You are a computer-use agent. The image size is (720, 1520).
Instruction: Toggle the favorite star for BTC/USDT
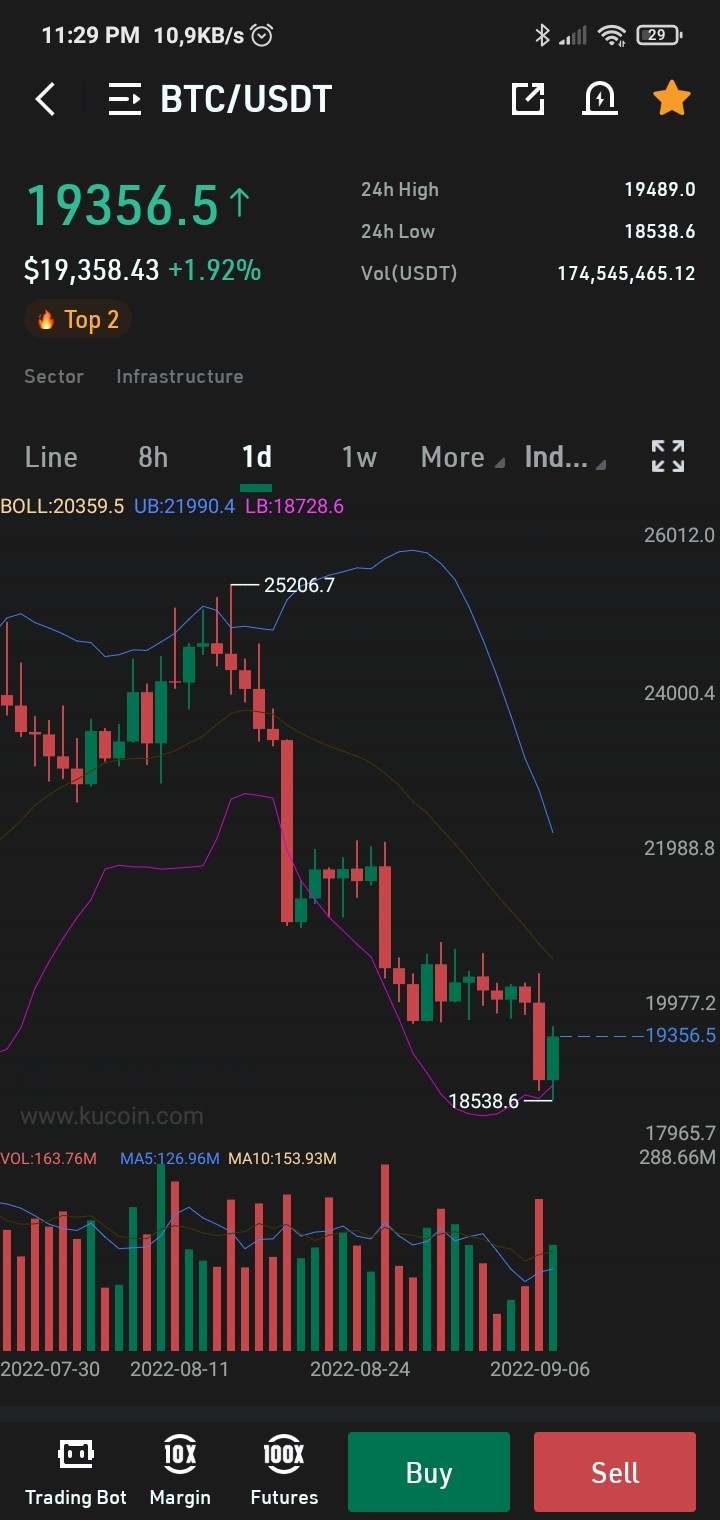671,98
